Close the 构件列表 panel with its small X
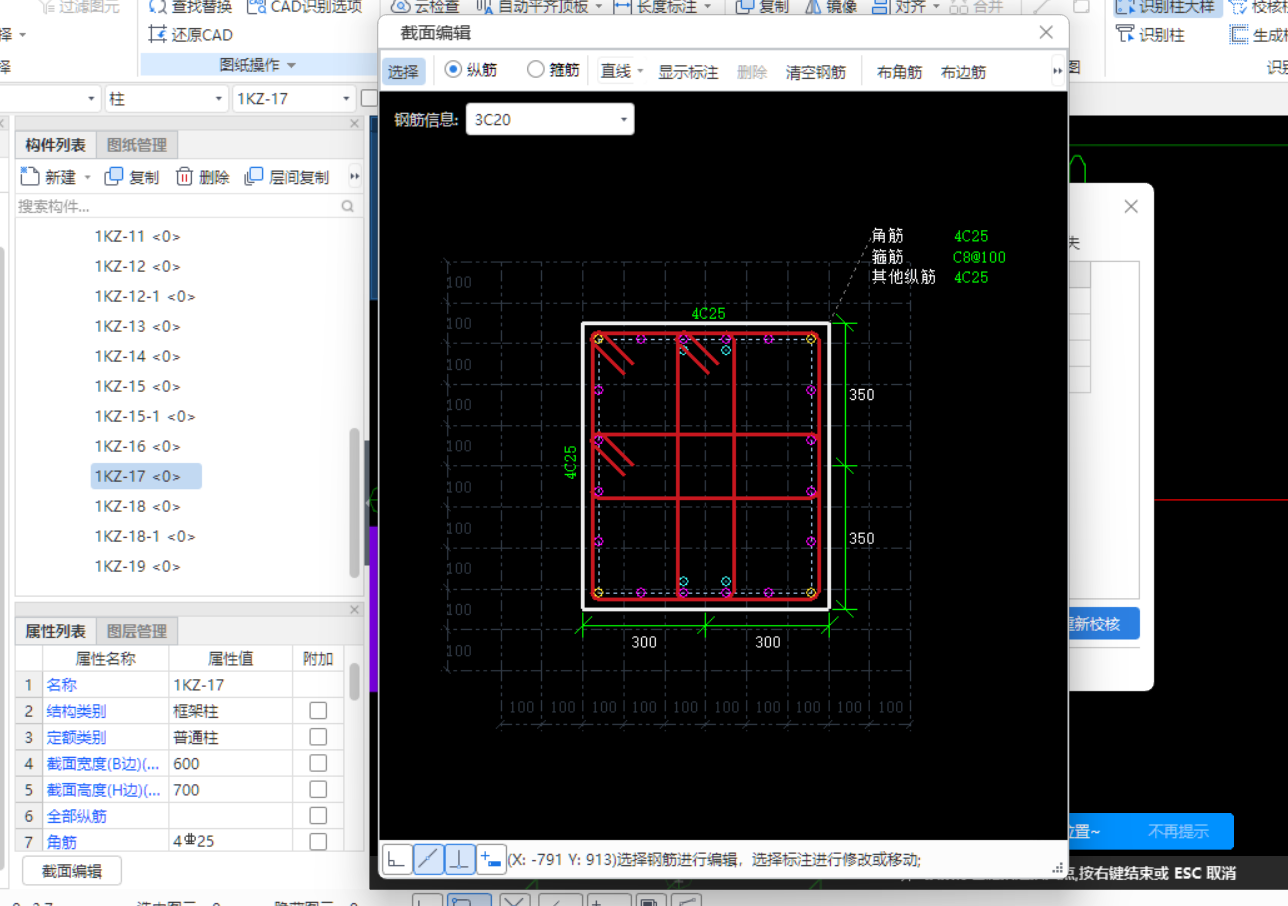Viewport: 1288px width, 906px height. point(354,123)
